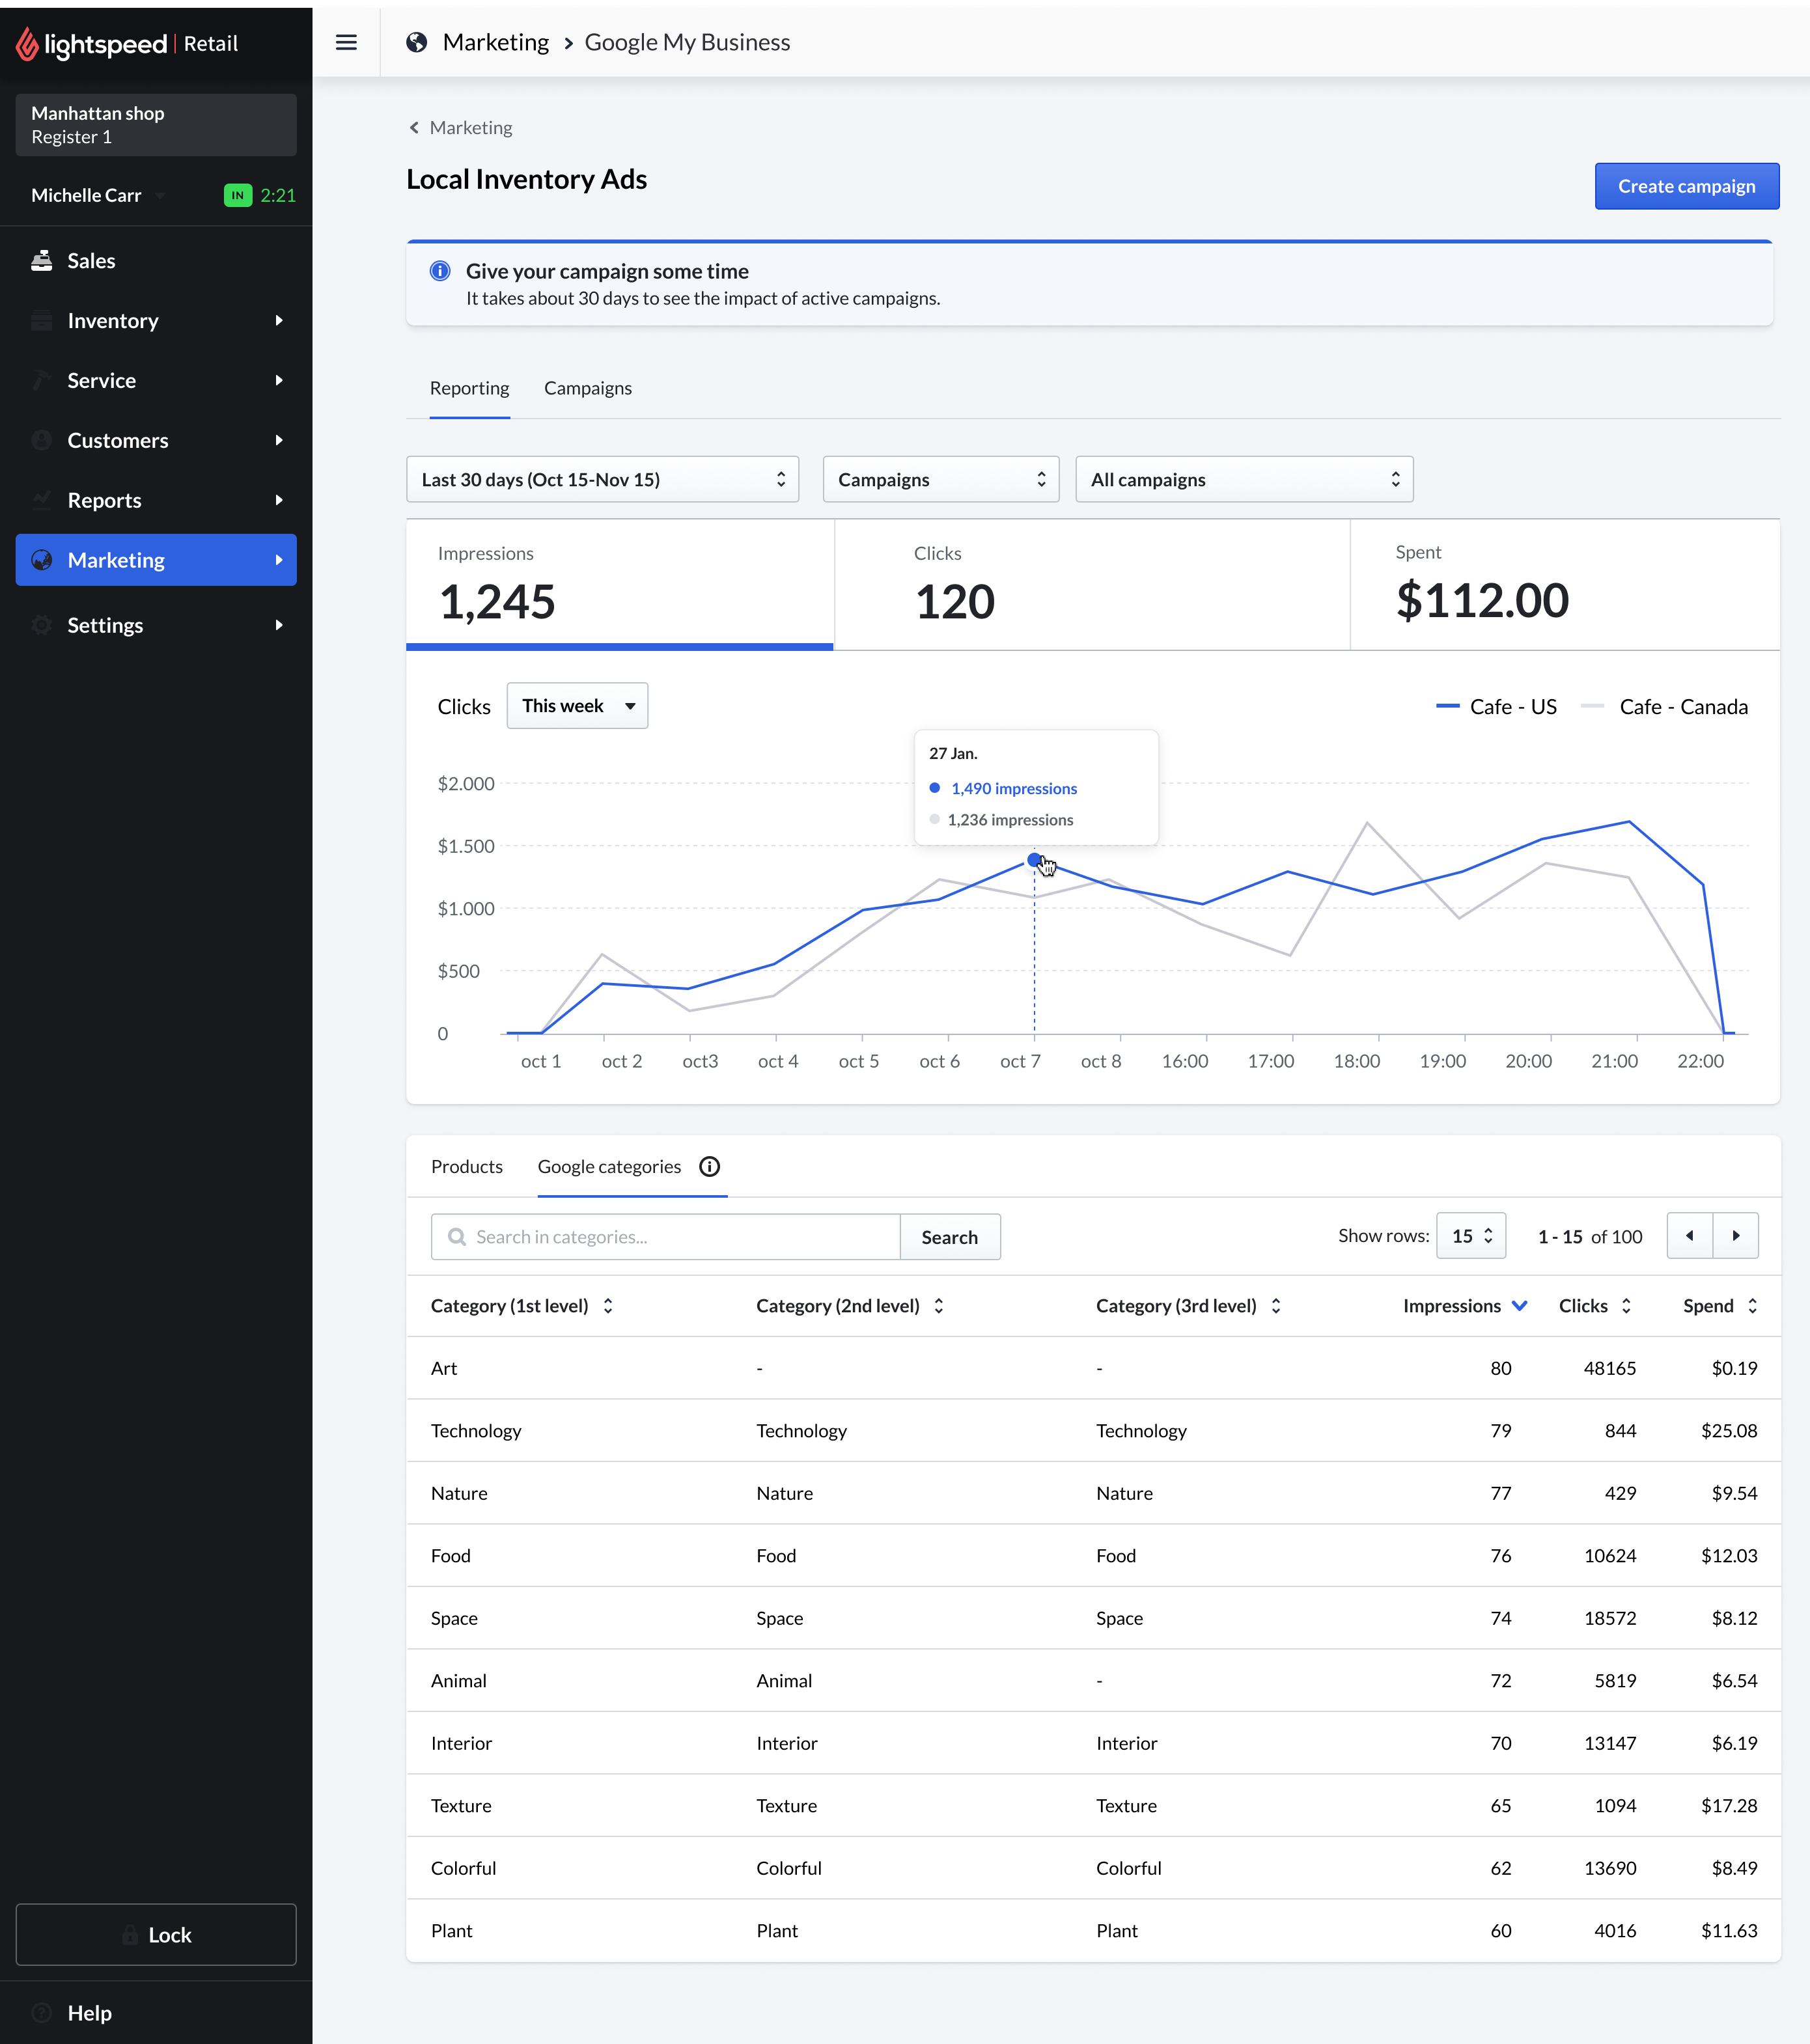Click the Help question mark icon
Viewport: 1810px width, 2044px height.
coord(41,2013)
